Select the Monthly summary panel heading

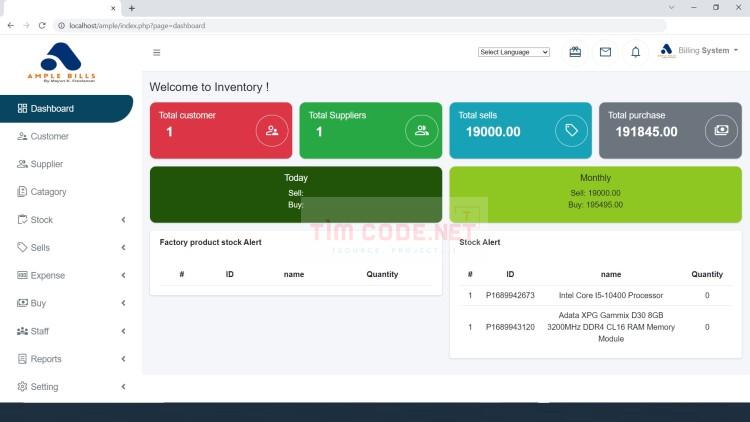pos(595,178)
